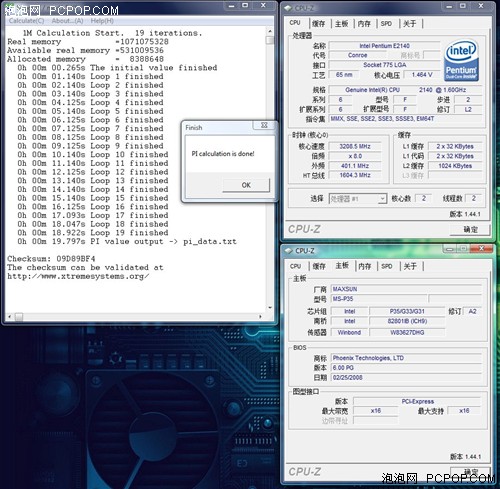Click the MS-P35 model field
The height and width of the screenshot is (489, 500).
point(379,299)
